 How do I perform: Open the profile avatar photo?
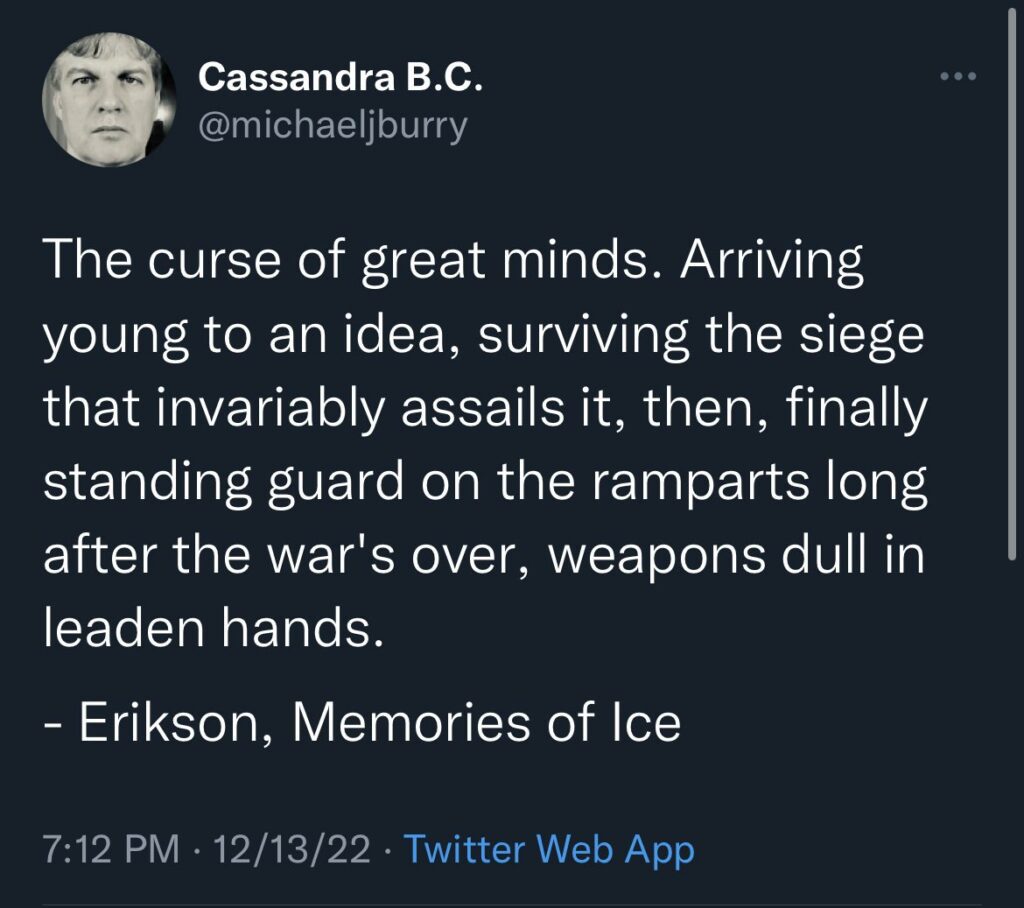110,99
